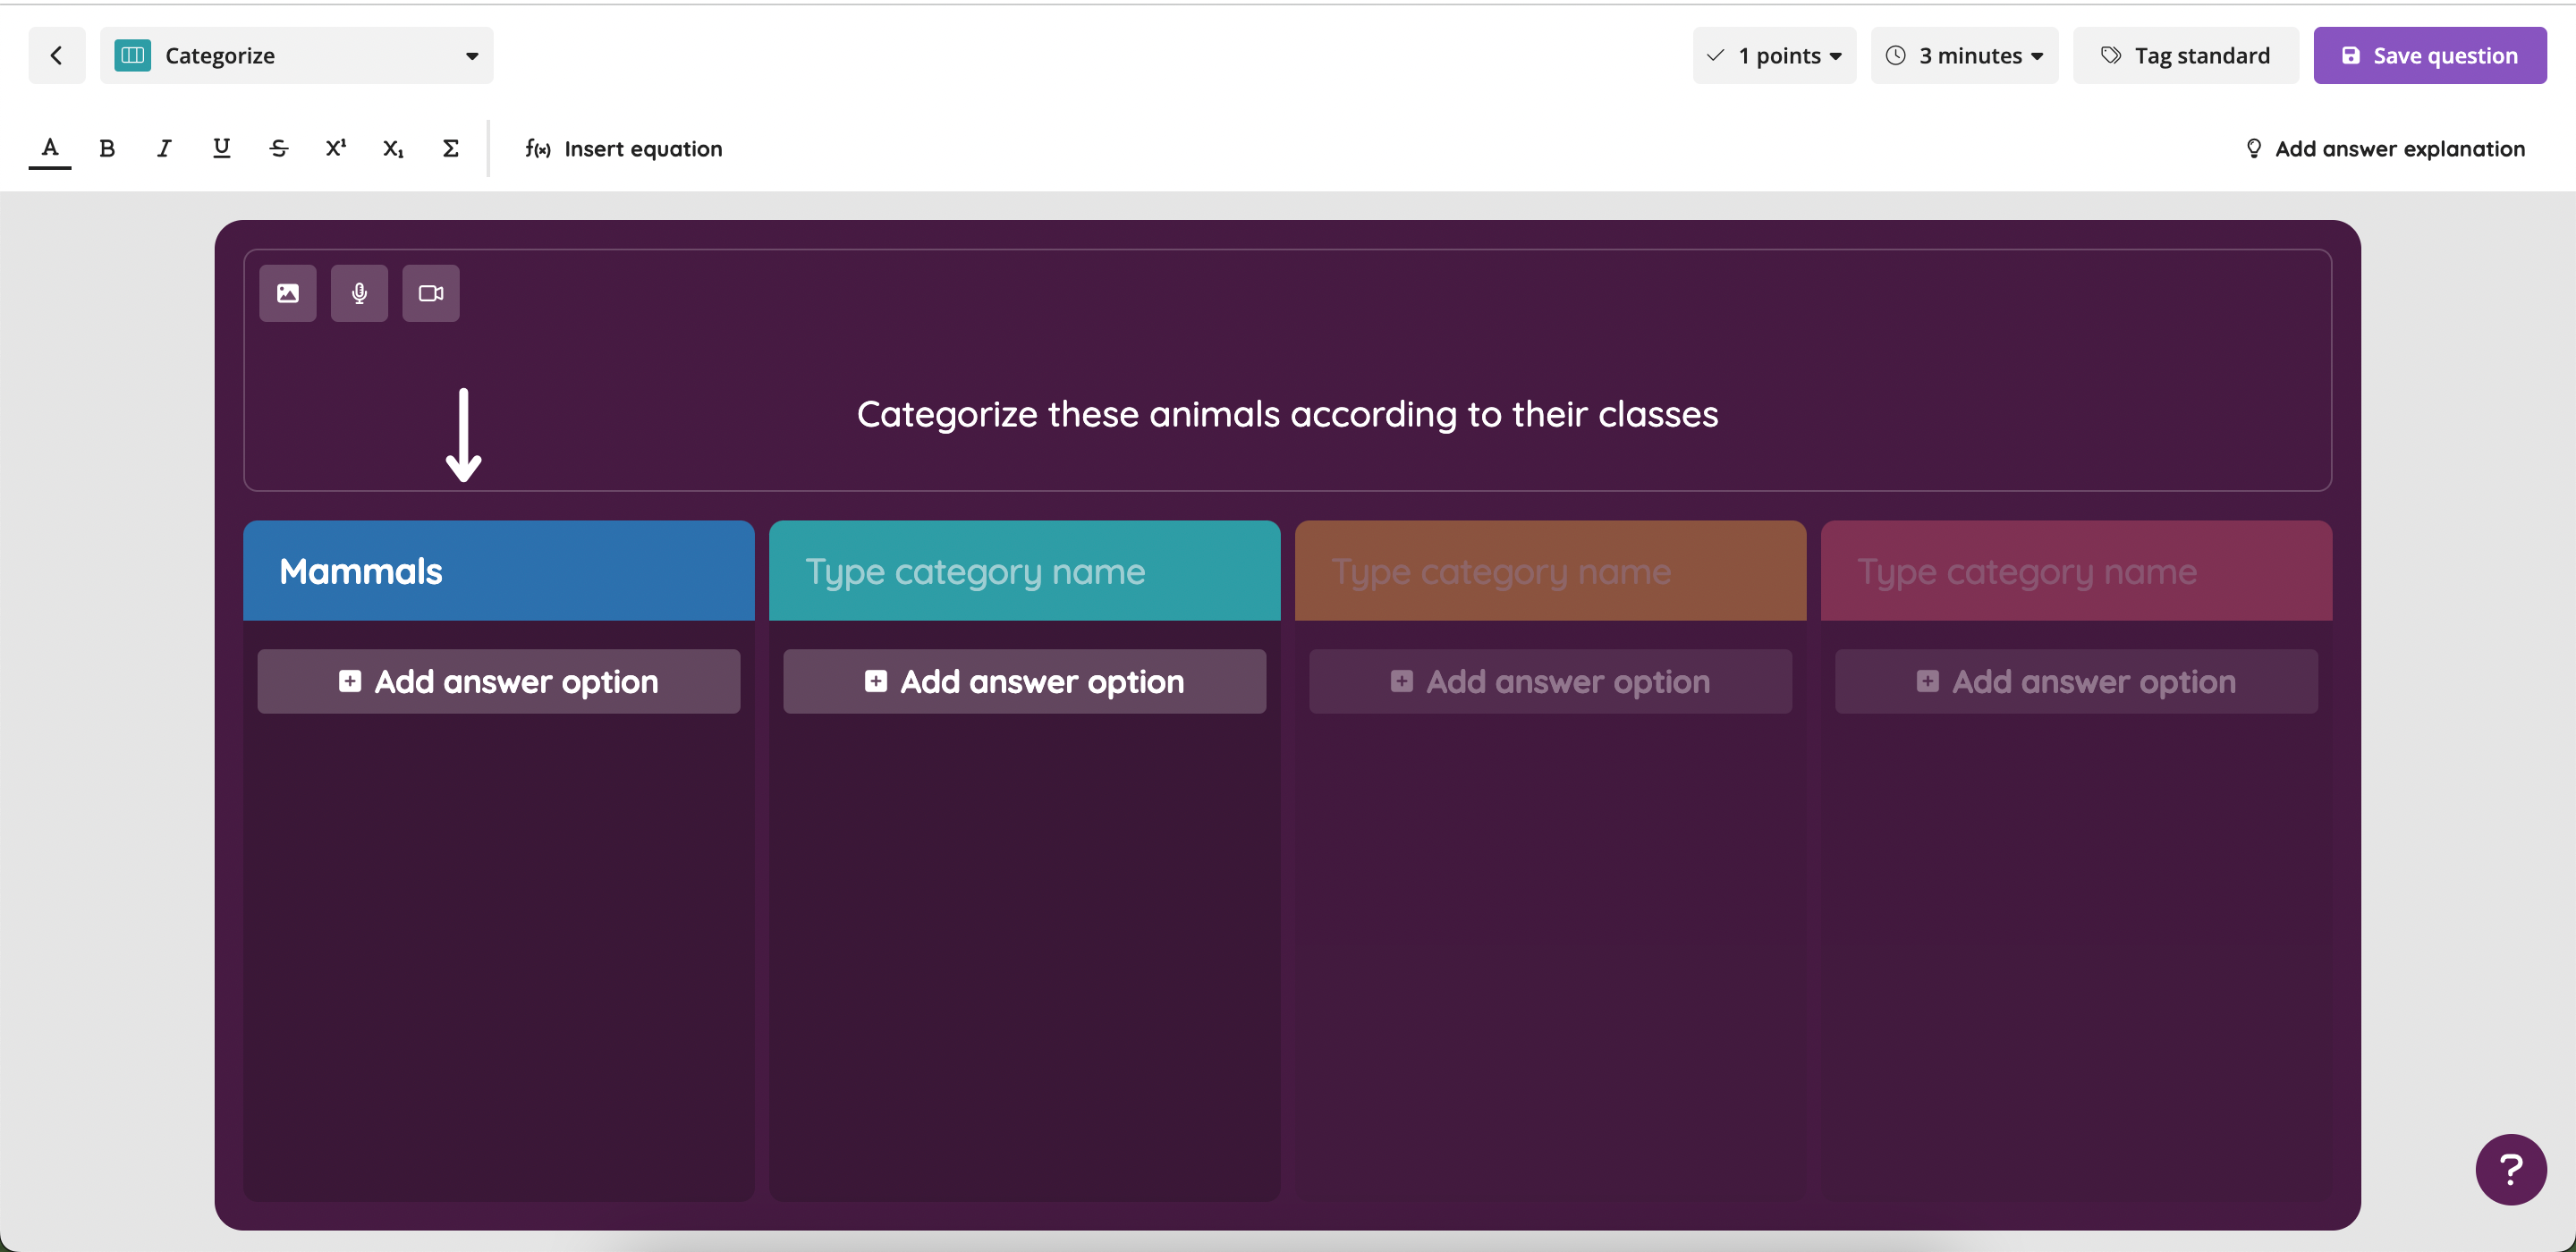Go back using the left chevron

(x=57, y=55)
